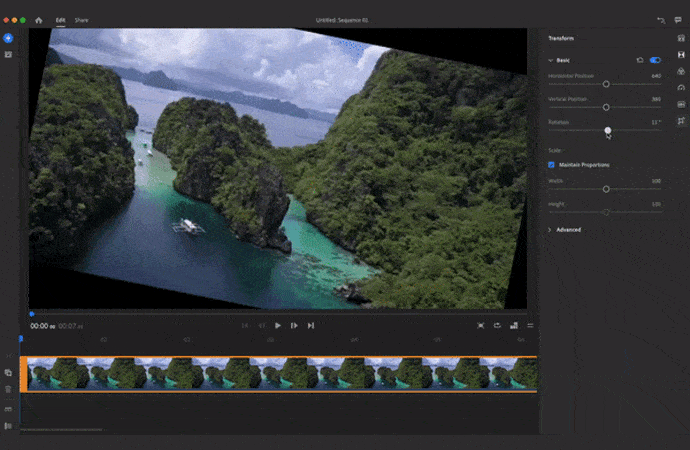
Task: Click the go to end playback button
Action: (311, 326)
